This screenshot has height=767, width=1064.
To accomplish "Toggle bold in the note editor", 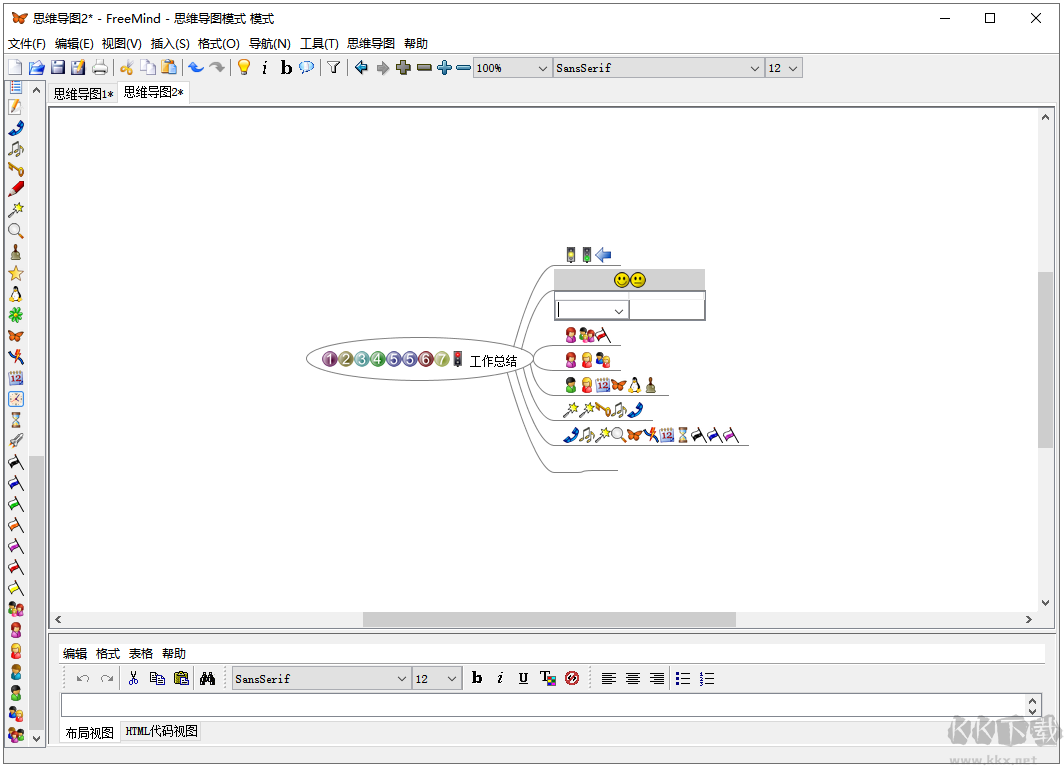I will pos(477,678).
